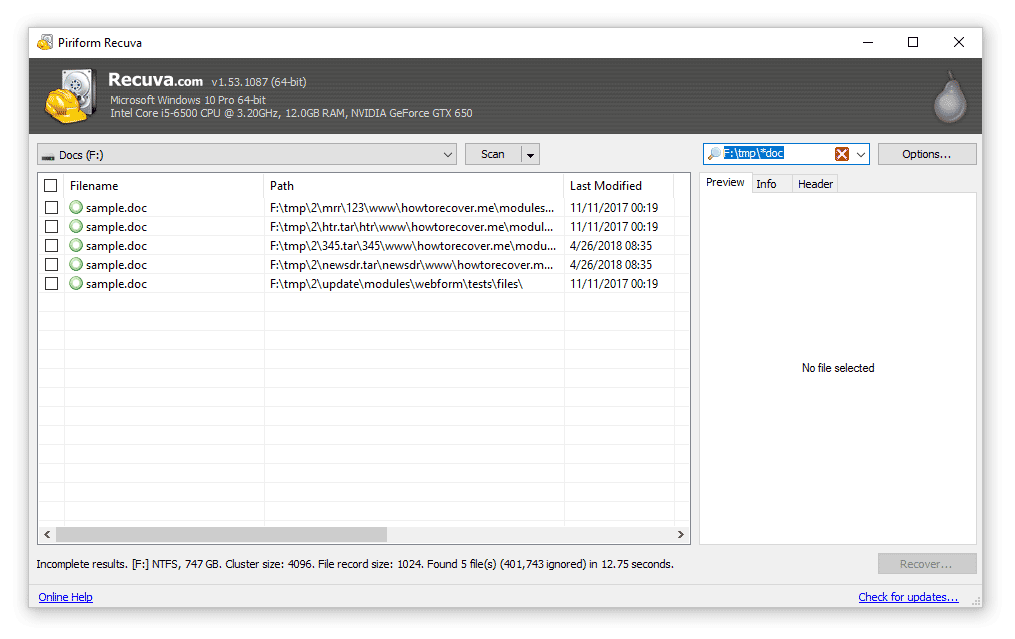Viewport: 1015px width, 639px height.
Task: Click green status icon for mrr\123 sample.doc
Action: pos(76,207)
